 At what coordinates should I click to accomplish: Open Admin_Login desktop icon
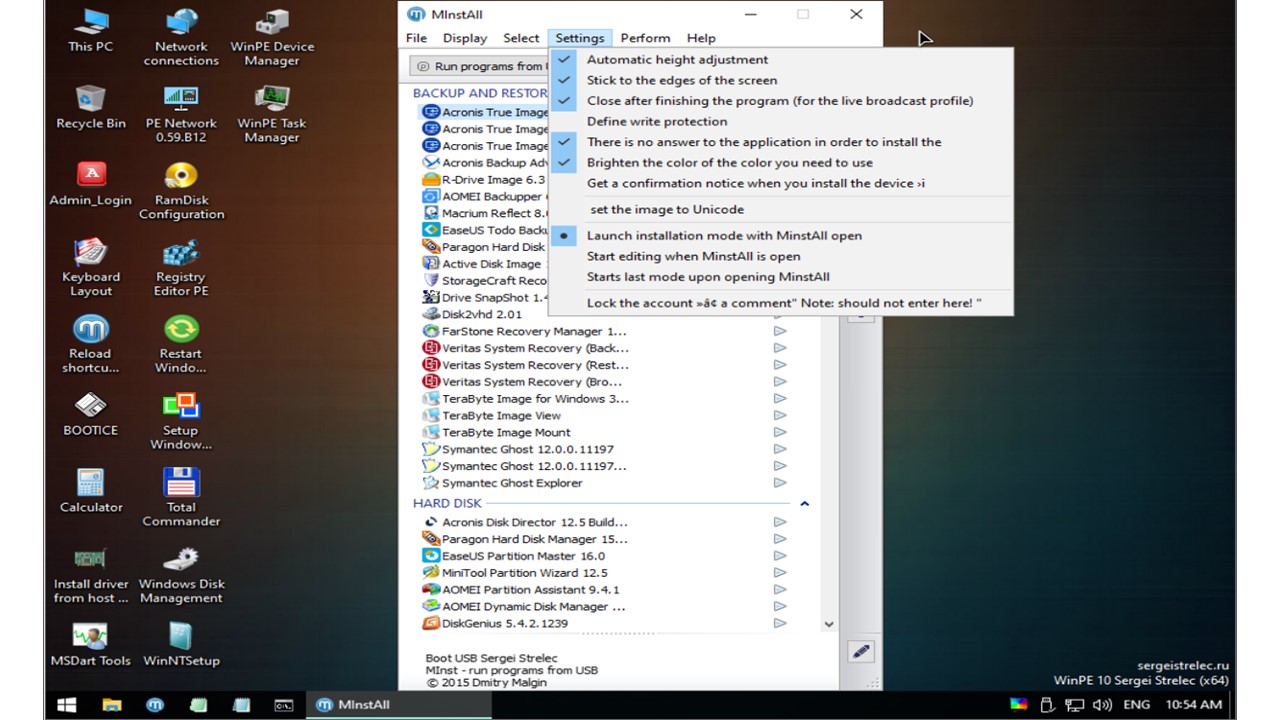[91, 184]
